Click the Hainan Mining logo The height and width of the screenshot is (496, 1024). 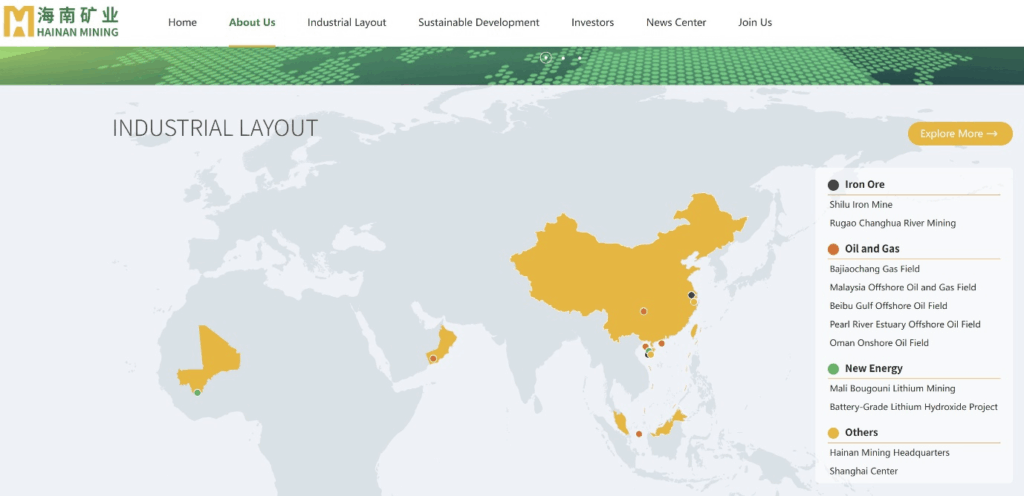[x=61, y=22]
